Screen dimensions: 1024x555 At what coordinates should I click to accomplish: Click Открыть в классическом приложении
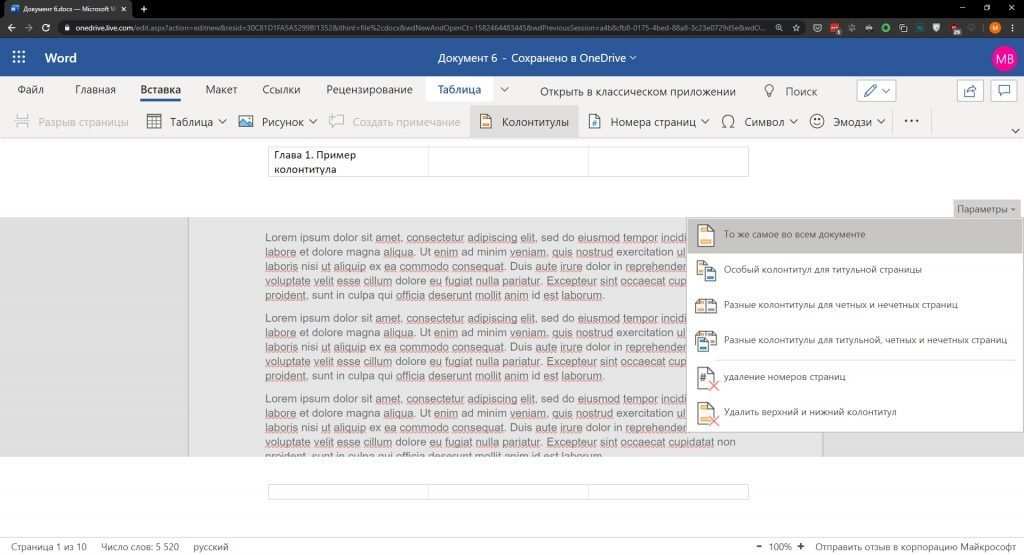pos(637,91)
